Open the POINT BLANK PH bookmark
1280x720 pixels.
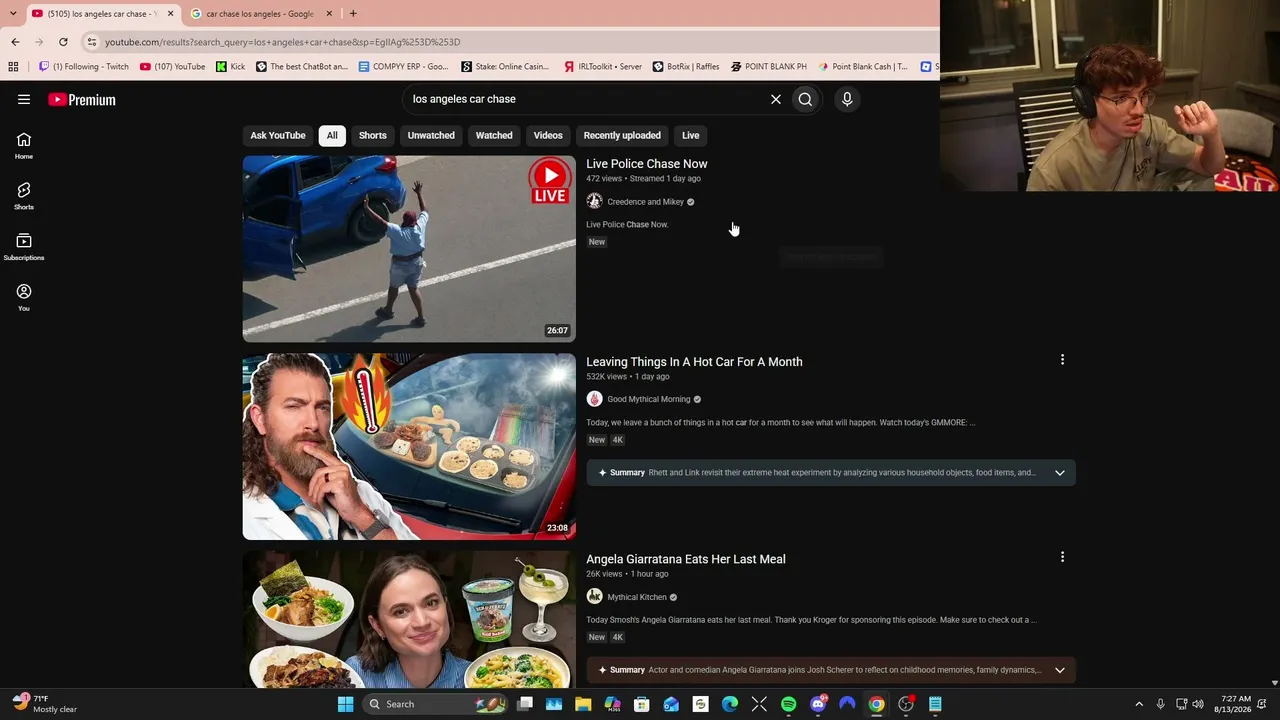pos(769,67)
